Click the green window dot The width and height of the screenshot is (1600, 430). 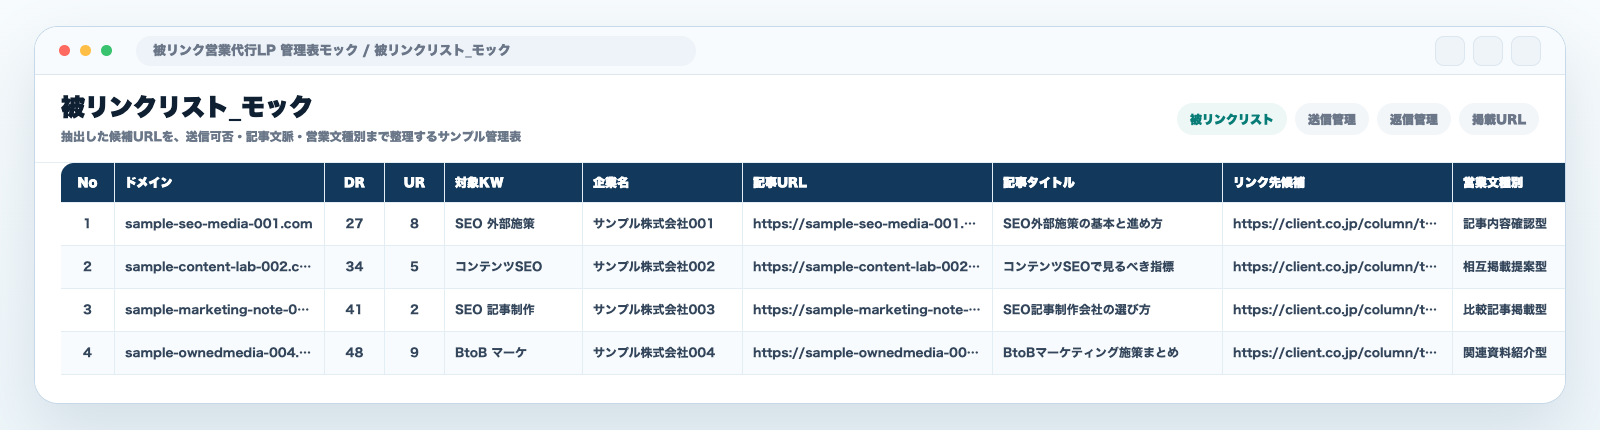point(107,50)
